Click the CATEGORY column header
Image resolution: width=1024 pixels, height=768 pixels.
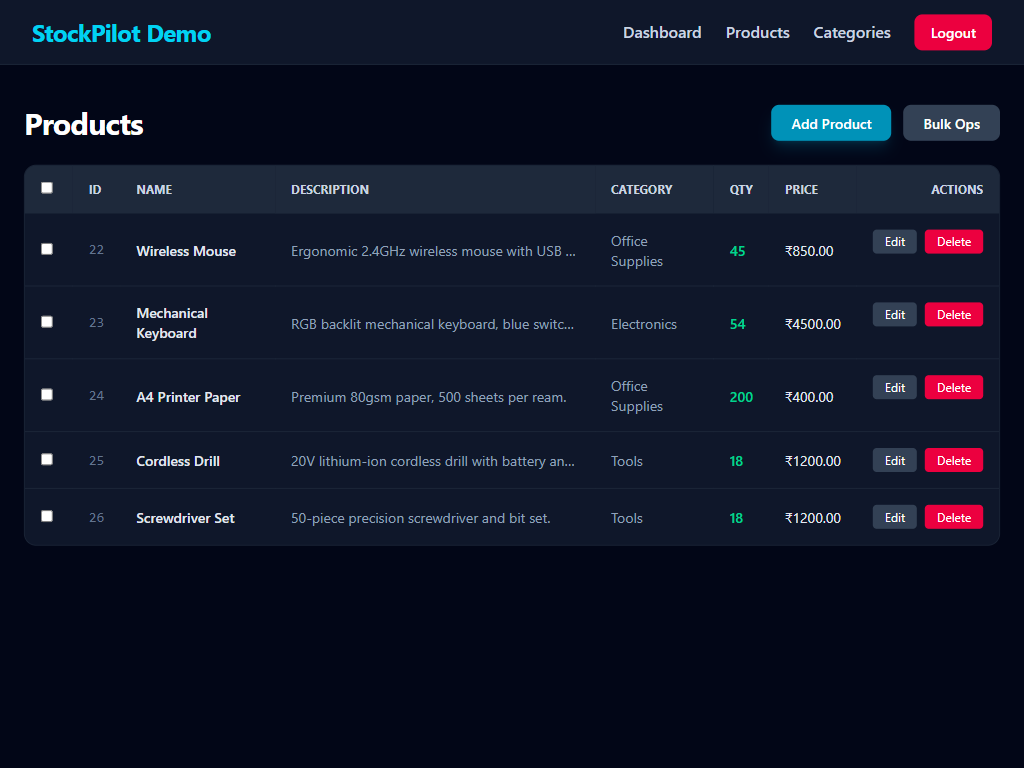pos(641,189)
